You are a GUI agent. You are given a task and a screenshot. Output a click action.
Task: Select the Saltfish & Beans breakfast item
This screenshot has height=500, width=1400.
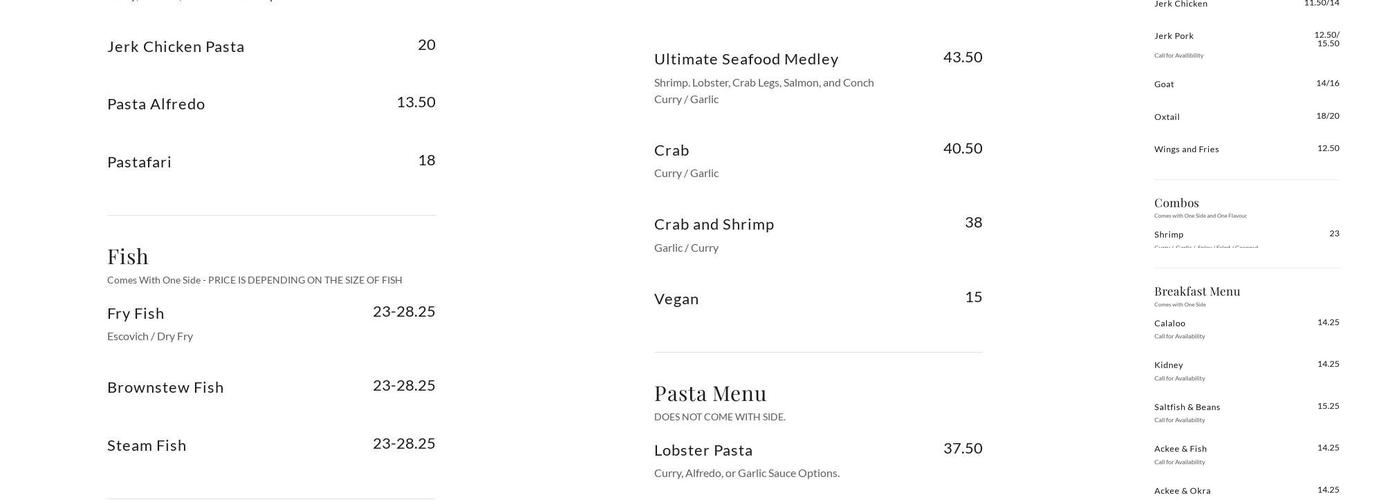coord(1187,407)
